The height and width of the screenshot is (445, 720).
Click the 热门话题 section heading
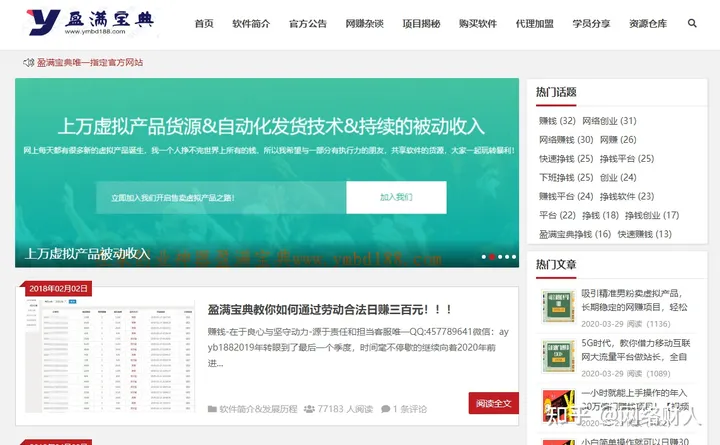556,92
